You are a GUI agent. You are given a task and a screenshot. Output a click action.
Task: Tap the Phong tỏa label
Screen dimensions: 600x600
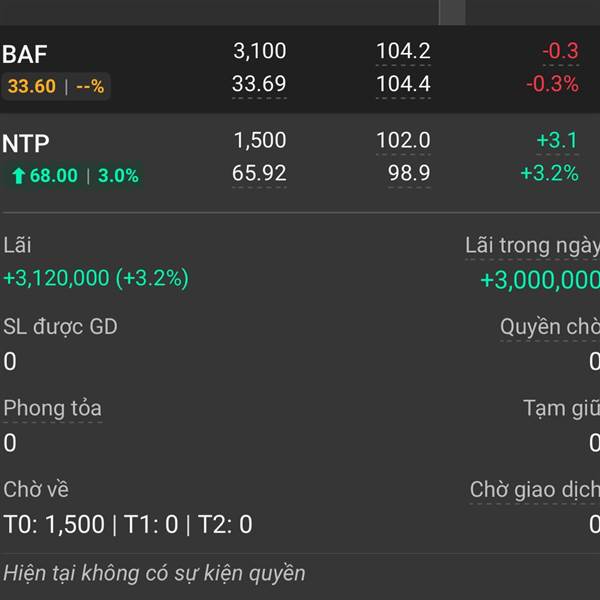tap(52, 408)
